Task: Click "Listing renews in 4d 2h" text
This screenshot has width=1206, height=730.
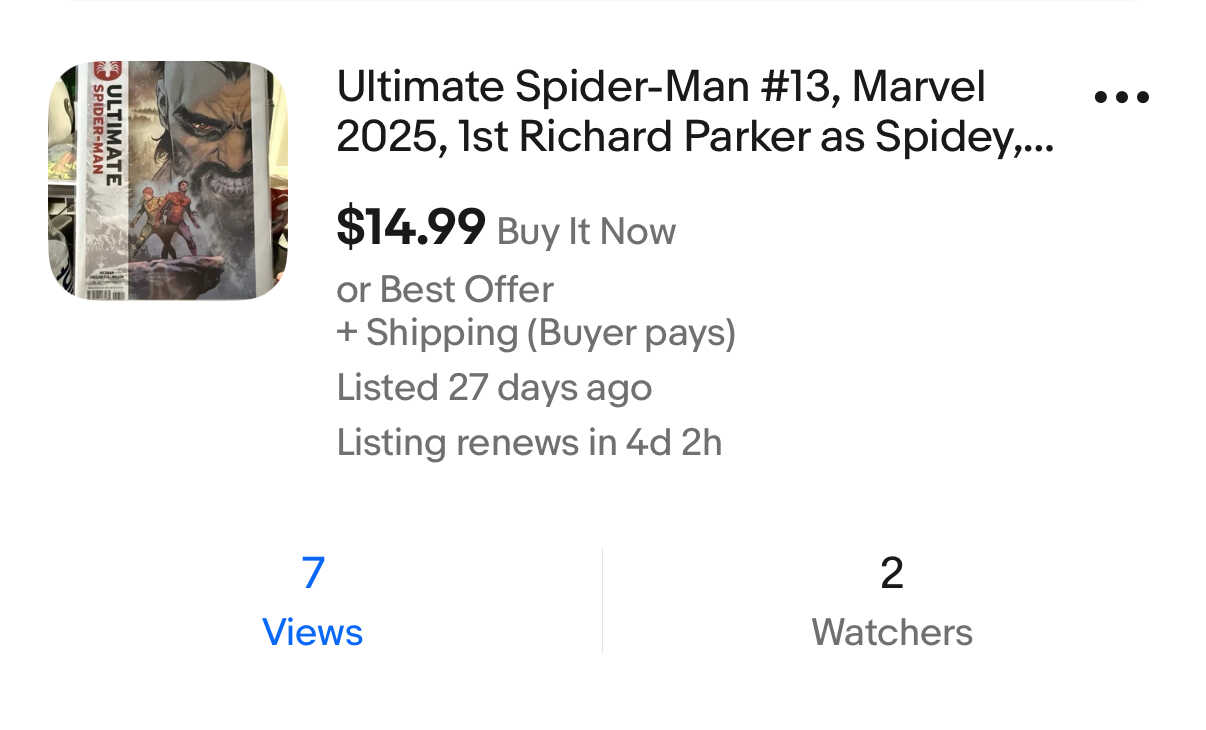Action: pyautogui.click(x=529, y=442)
